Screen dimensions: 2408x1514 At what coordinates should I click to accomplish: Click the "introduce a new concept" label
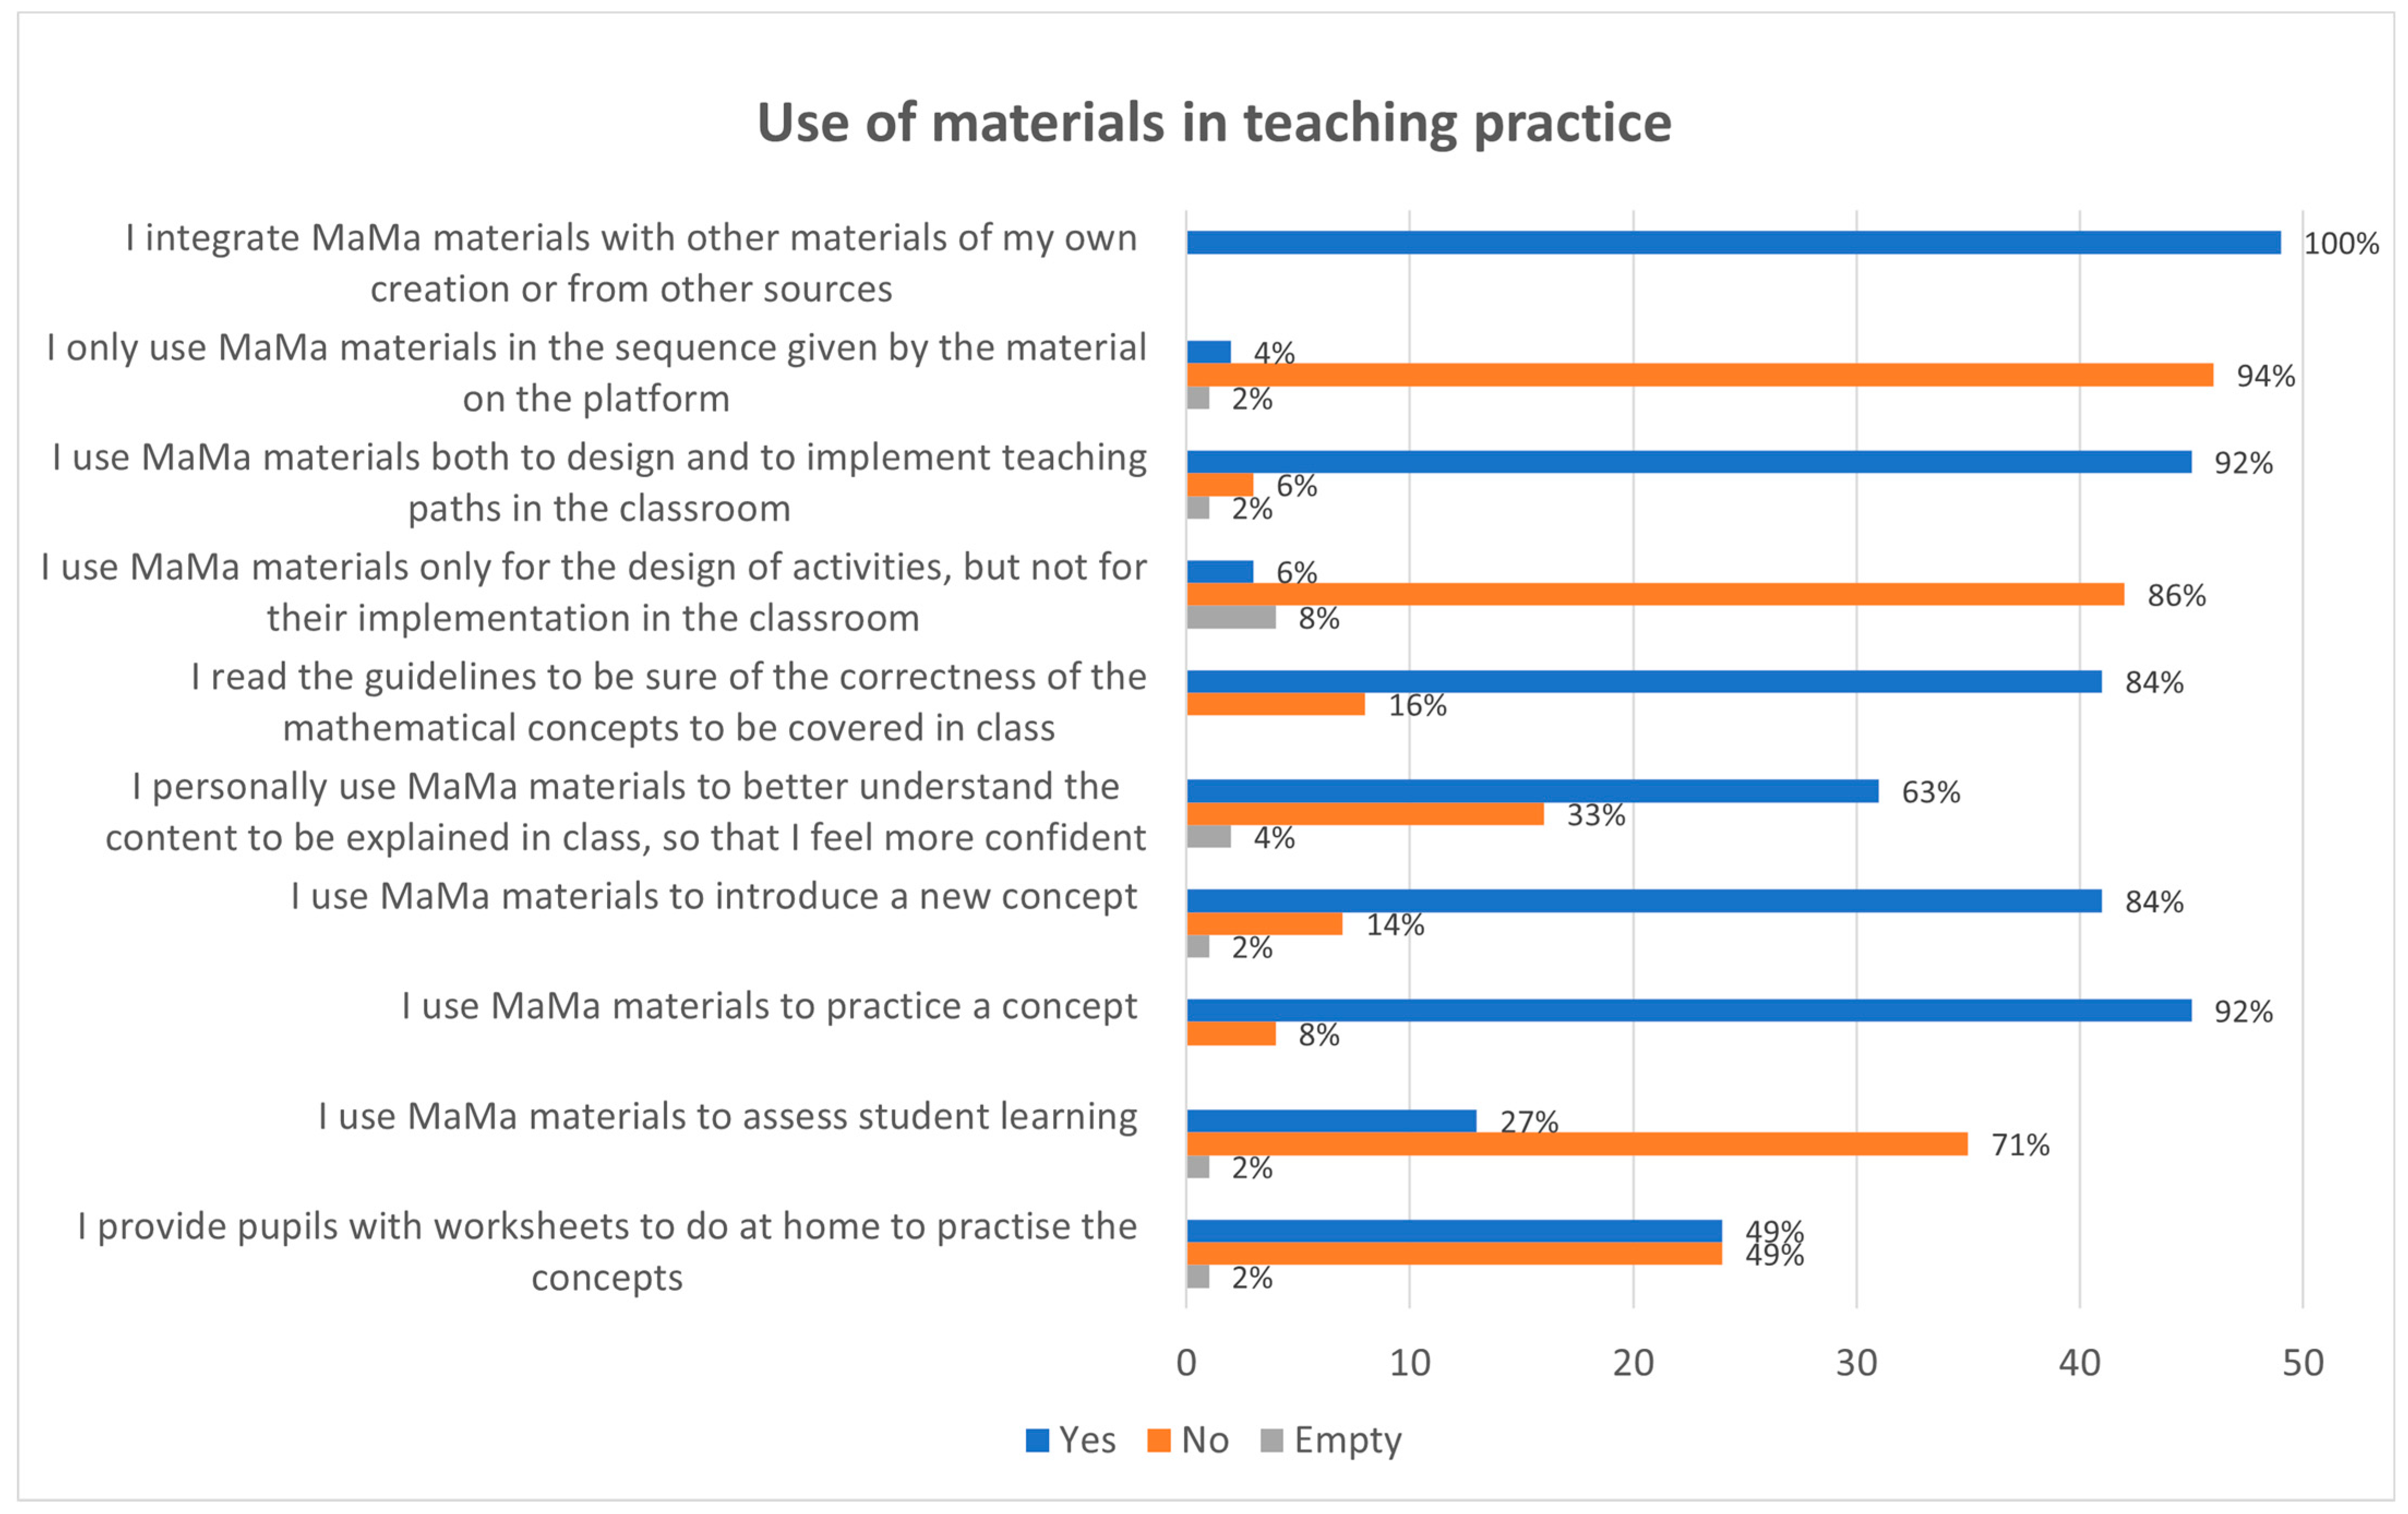point(713,896)
